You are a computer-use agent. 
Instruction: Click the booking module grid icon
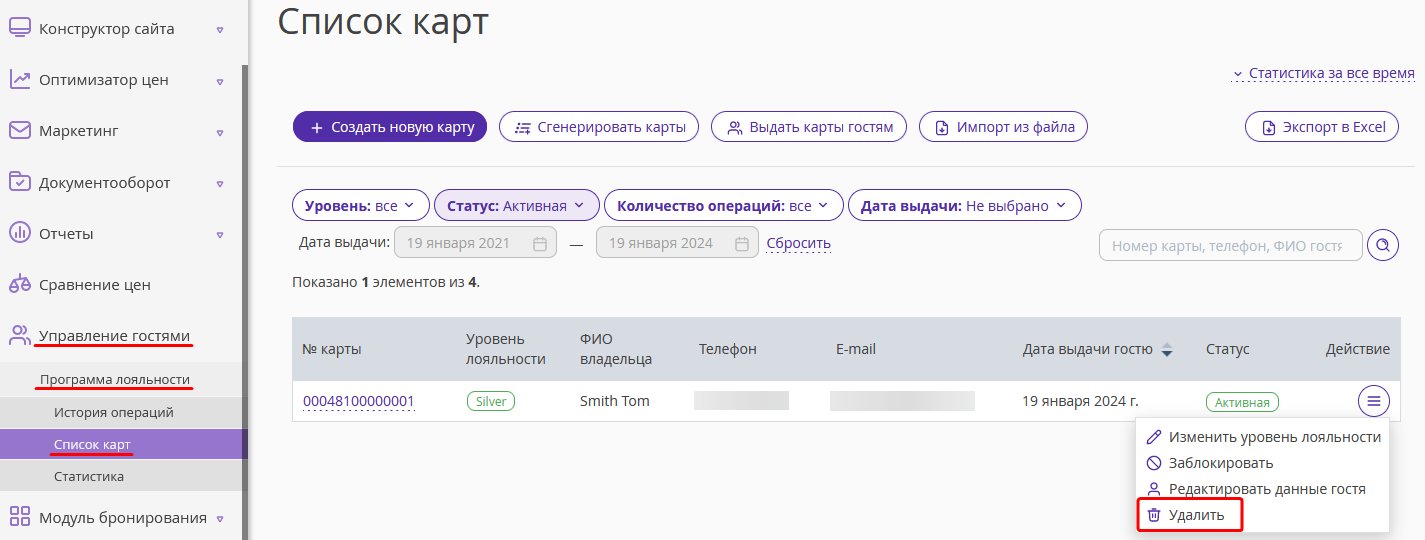pyautogui.click(x=19, y=517)
